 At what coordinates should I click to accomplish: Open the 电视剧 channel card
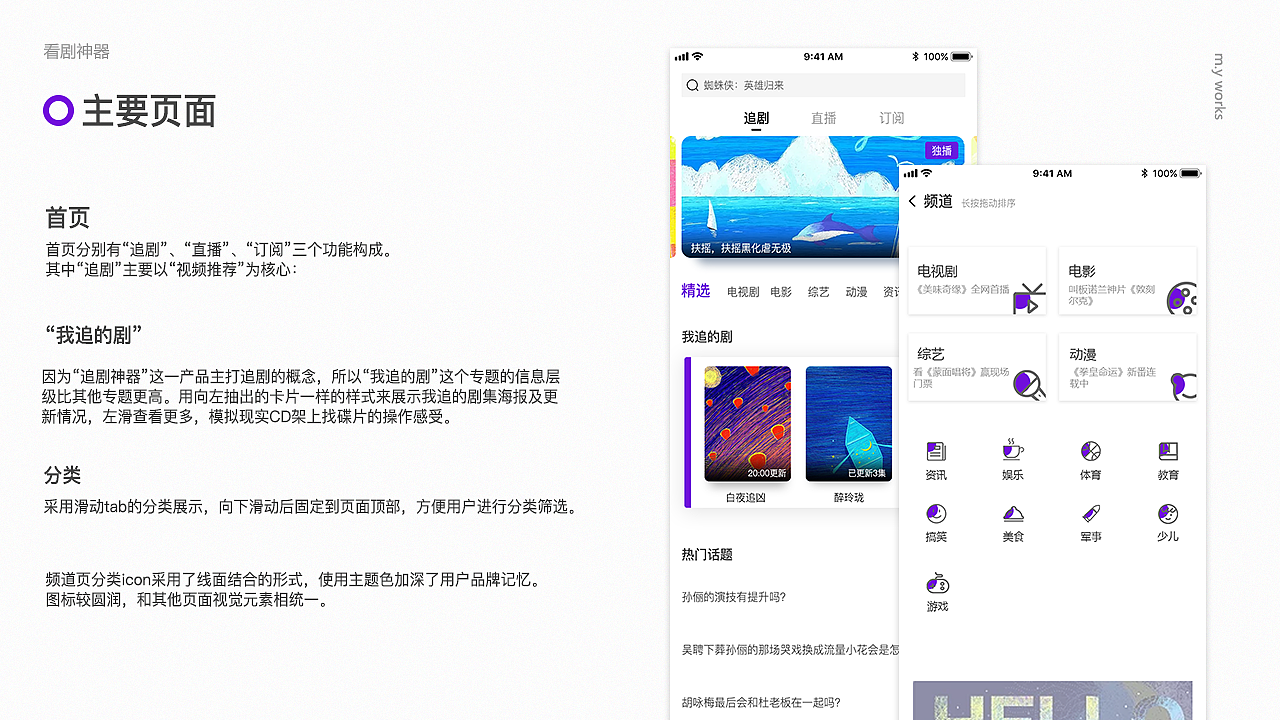click(x=977, y=281)
